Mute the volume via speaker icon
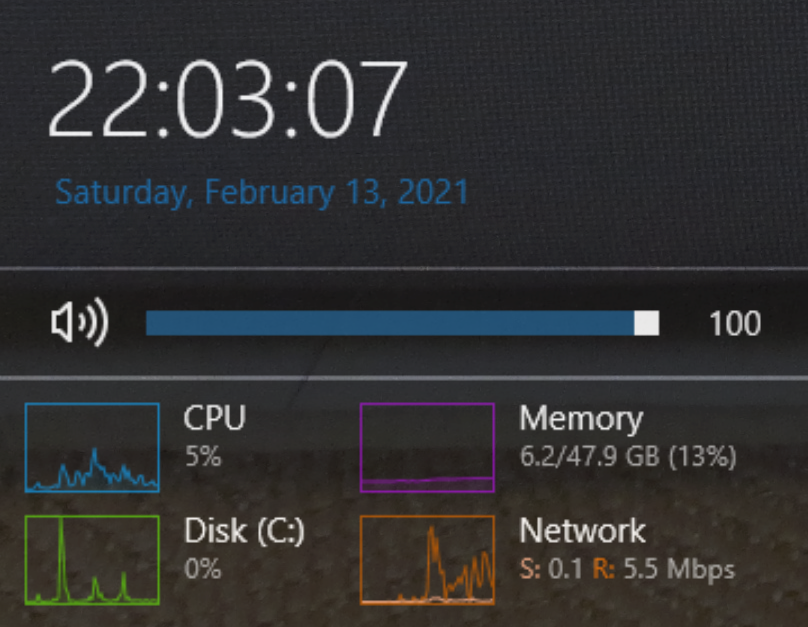This screenshot has height=627, width=808. (x=79, y=323)
